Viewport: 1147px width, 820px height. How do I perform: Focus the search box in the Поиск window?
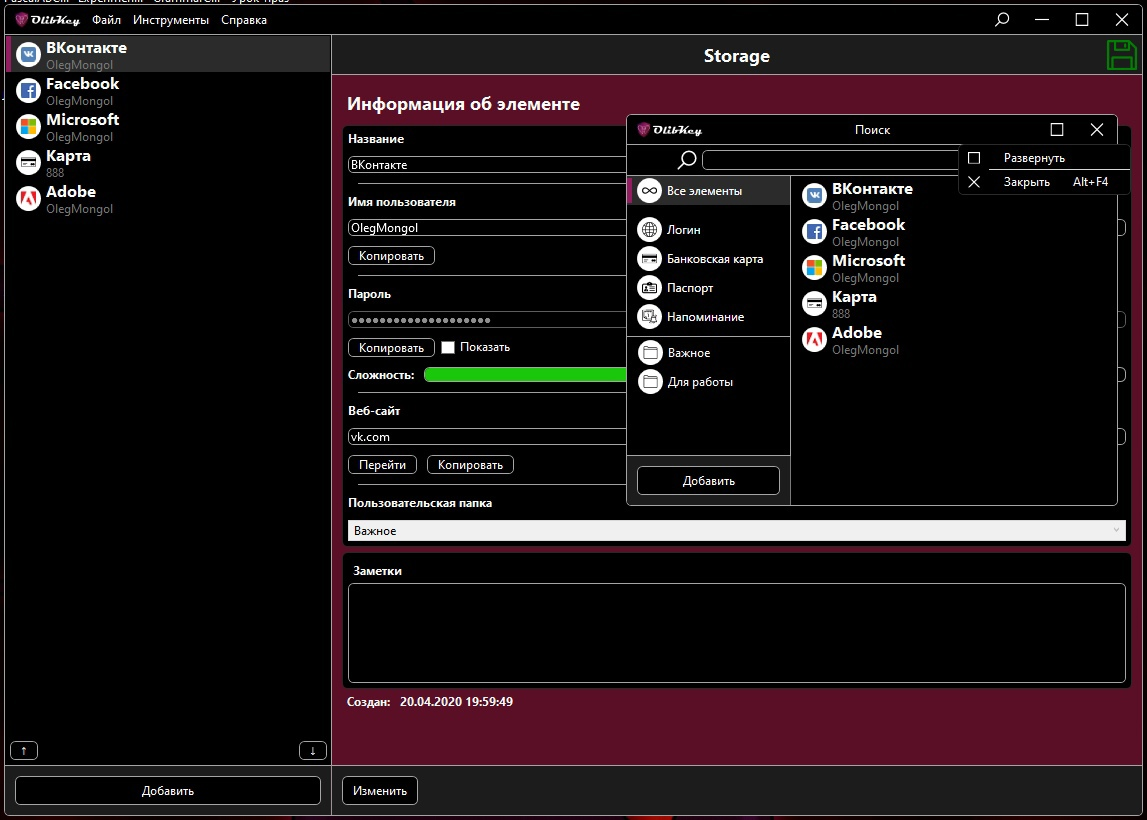pyautogui.click(x=830, y=159)
